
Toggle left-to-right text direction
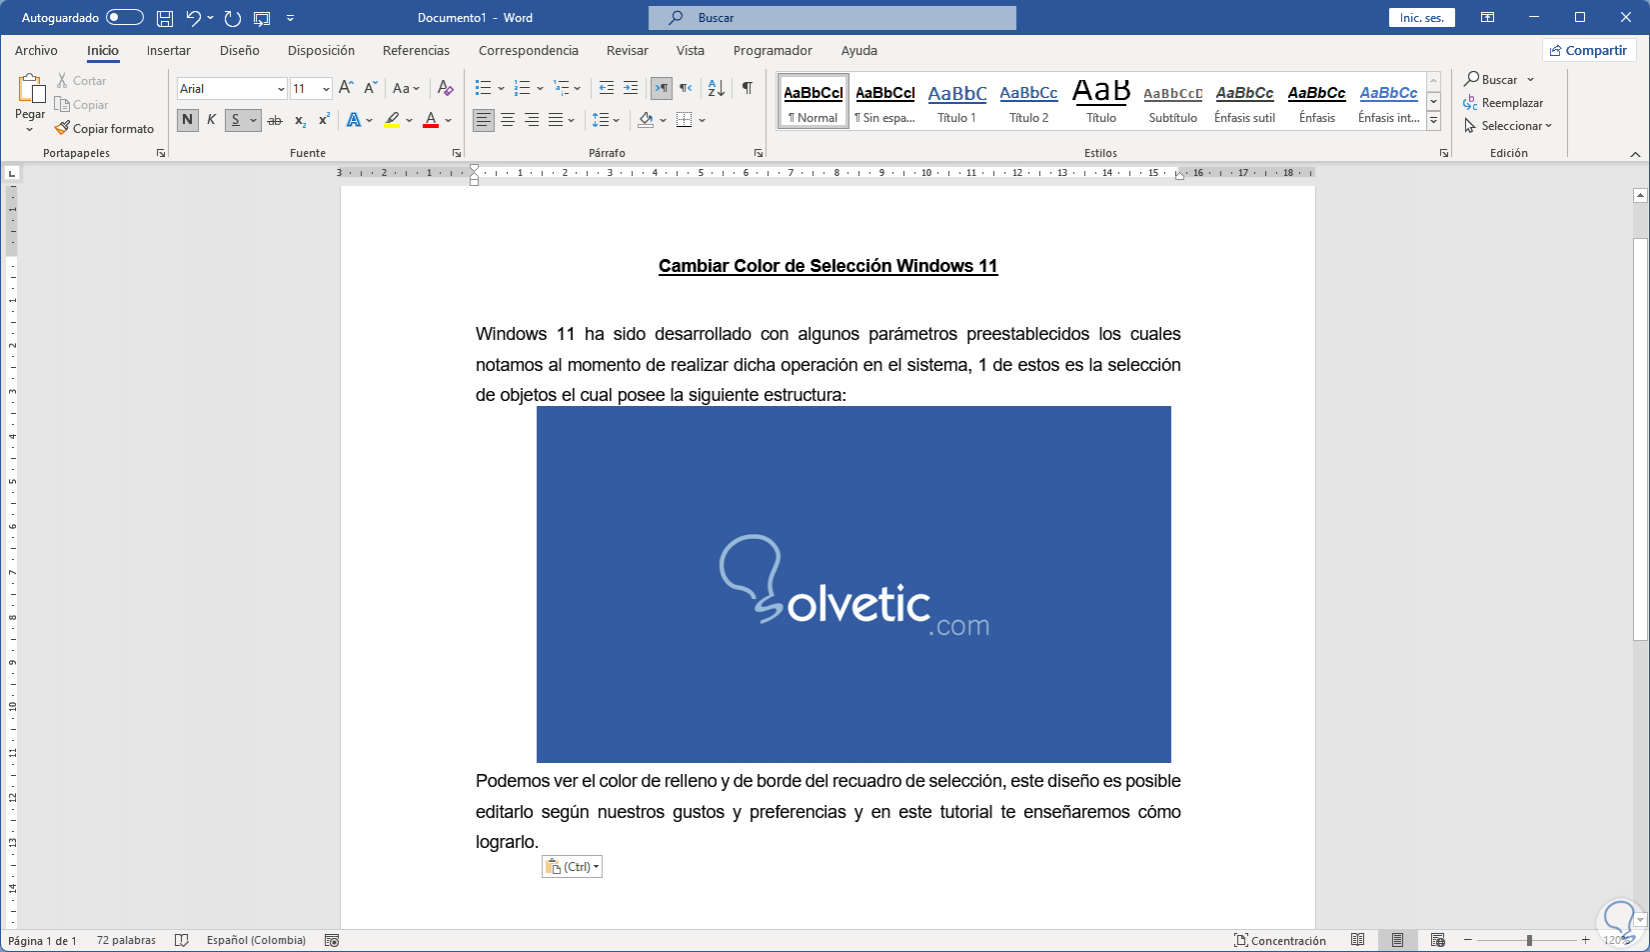(661, 88)
